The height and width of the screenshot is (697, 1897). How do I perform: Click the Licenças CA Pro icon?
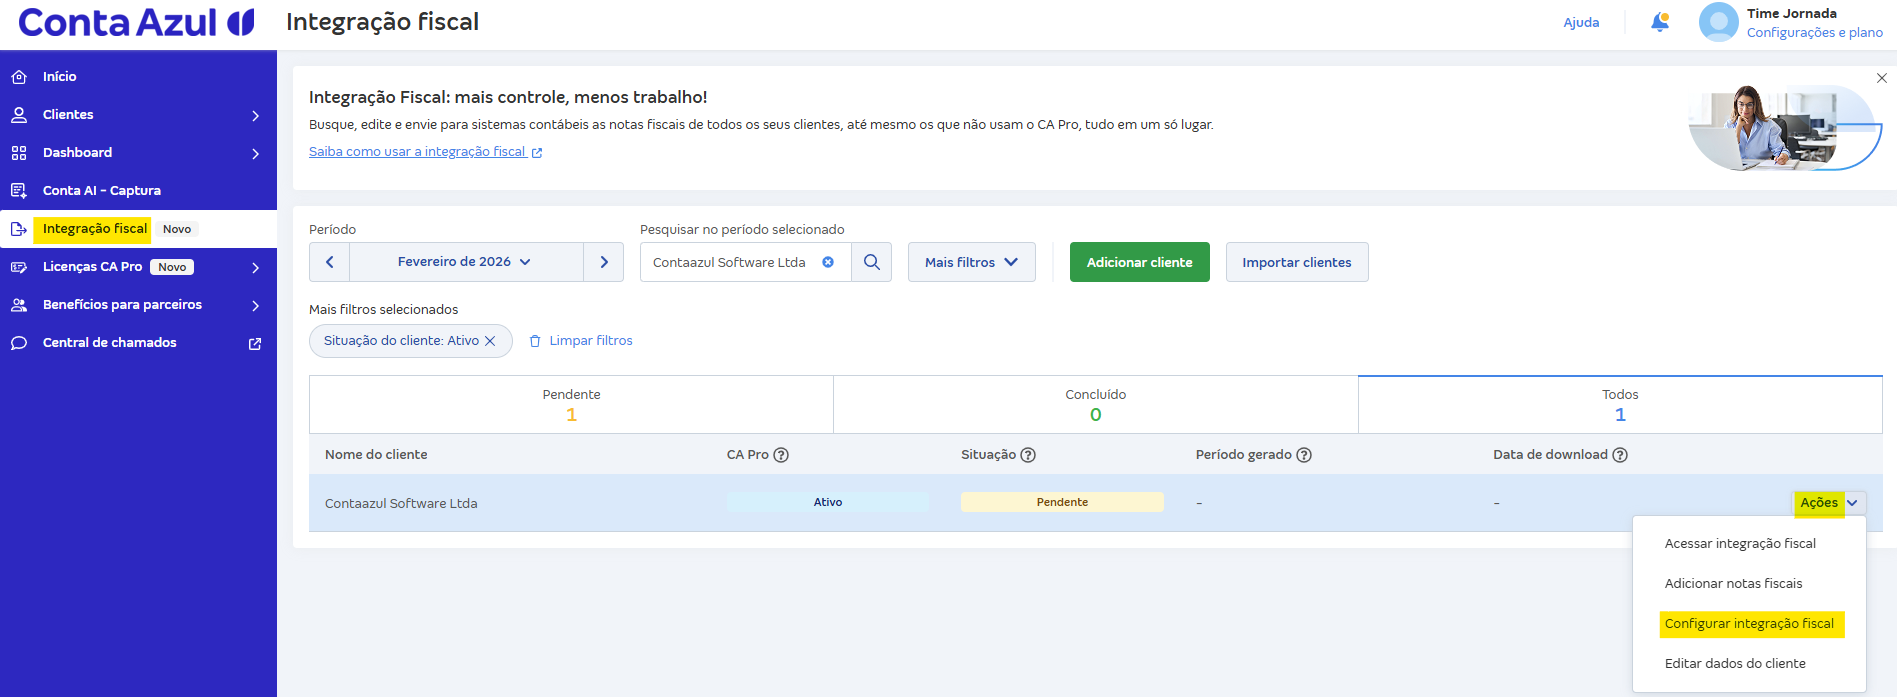19,267
